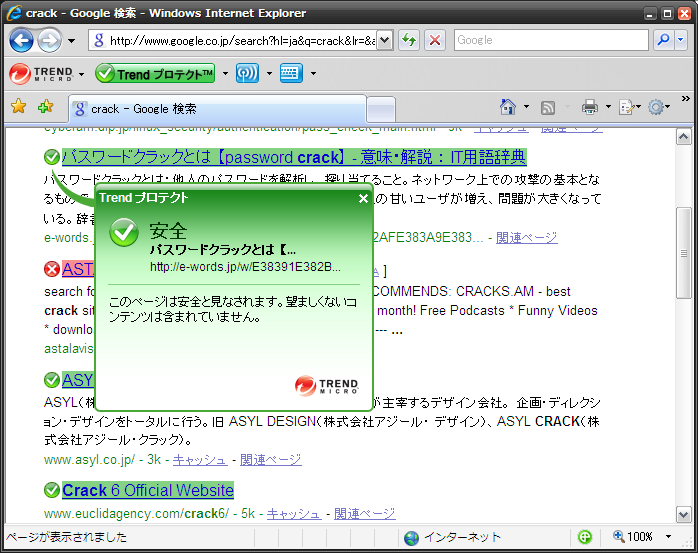Click scrollbar up arrow
This screenshot has height=553, width=698.
pos(684,137)
